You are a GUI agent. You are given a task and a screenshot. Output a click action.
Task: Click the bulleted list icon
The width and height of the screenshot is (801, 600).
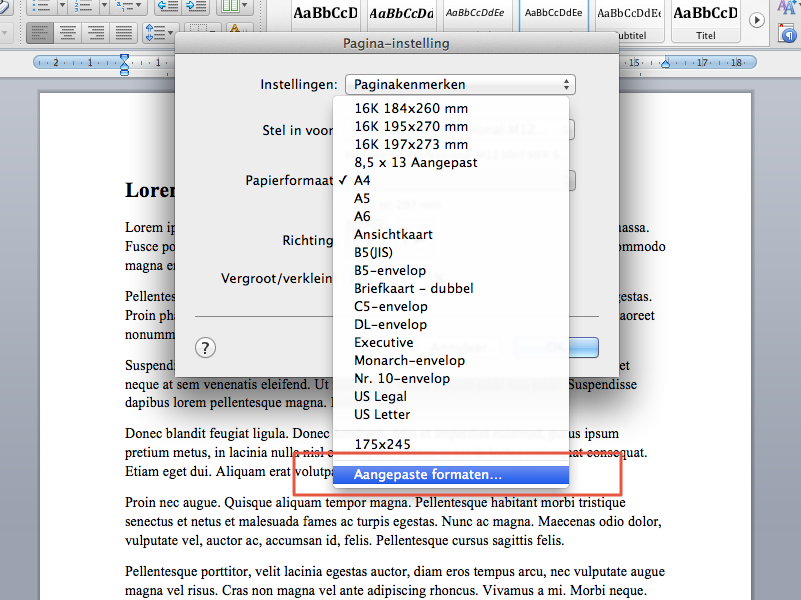(x=42, y=6)
